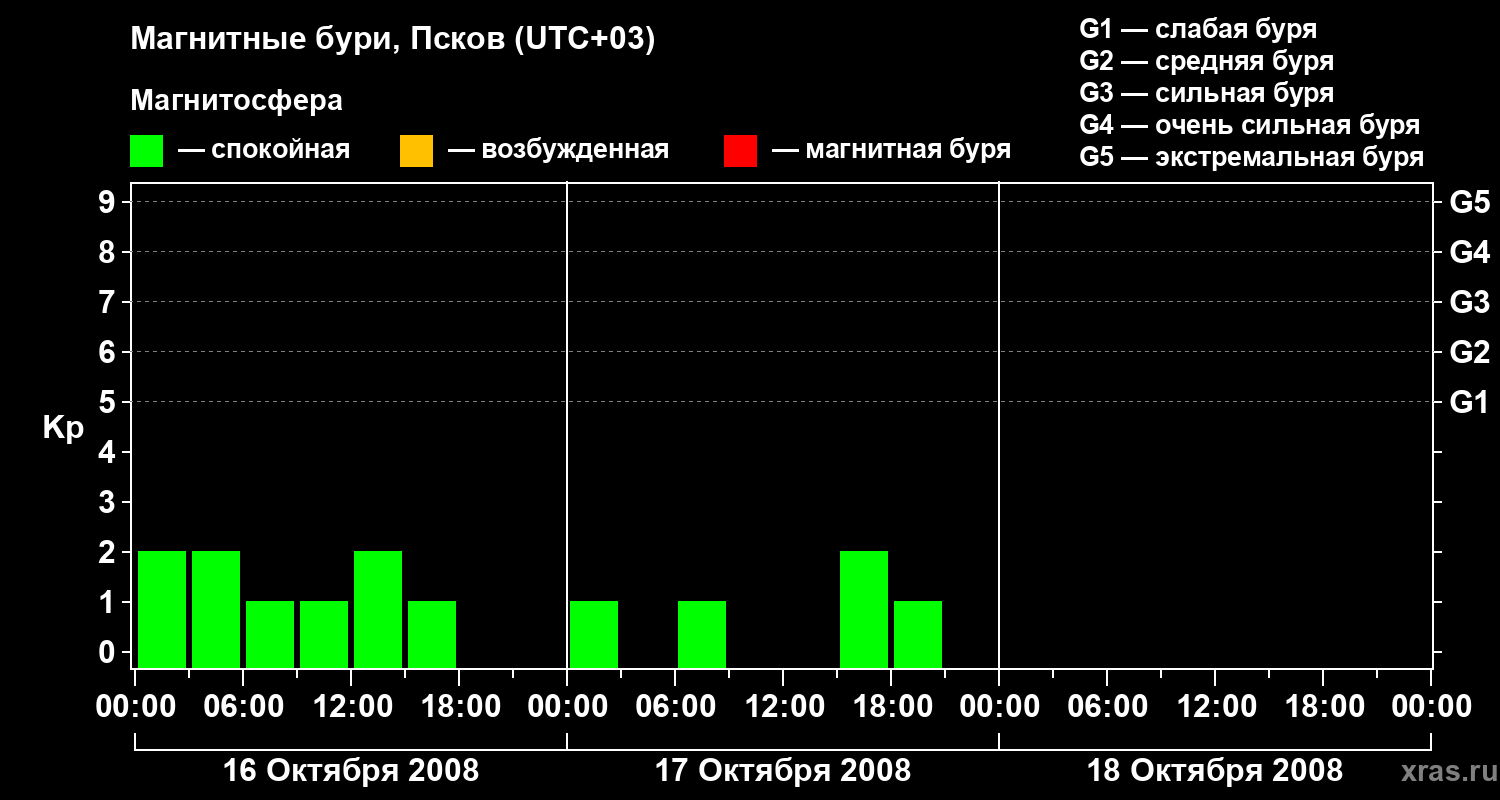This screenshot has width=1500, height=800.
Task: Click the G2 label on the right axis
Action: click(x=1470, y=352)
